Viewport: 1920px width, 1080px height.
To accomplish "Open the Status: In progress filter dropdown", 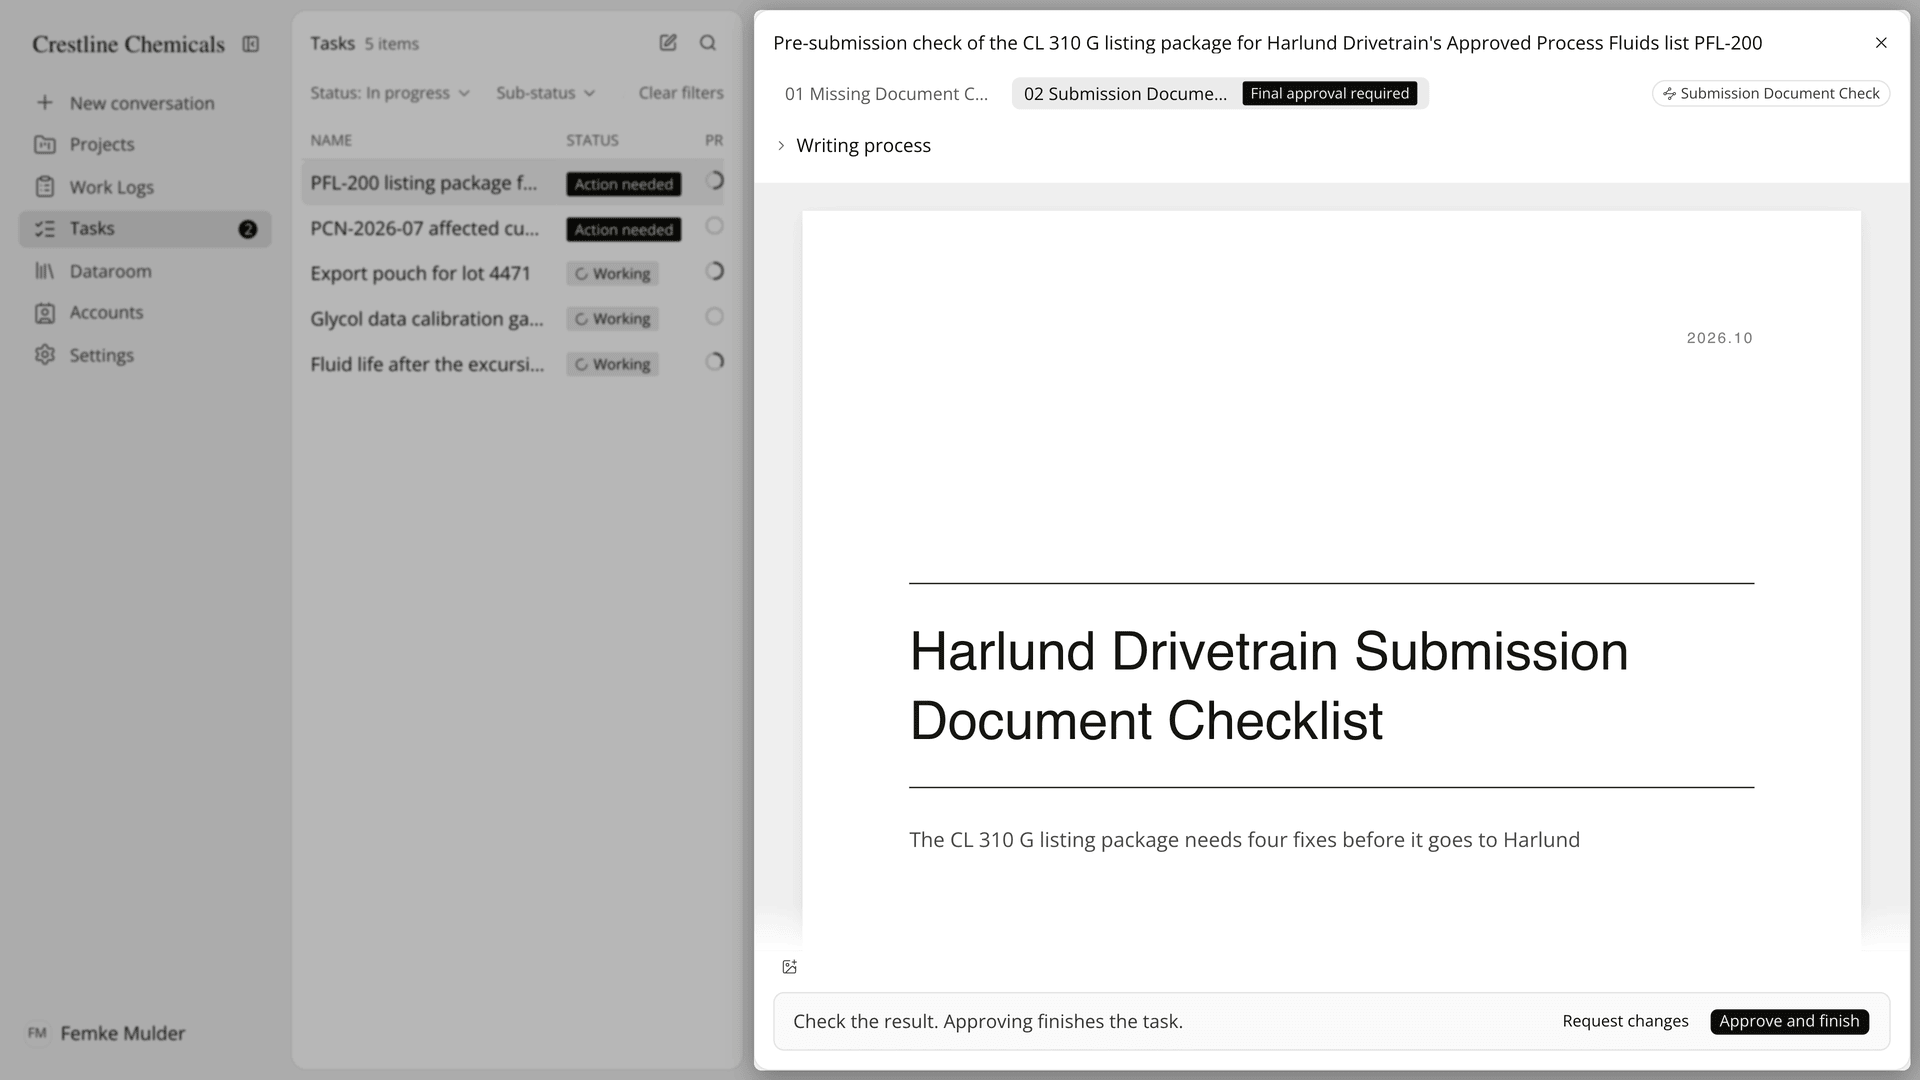I will click(x=390, y=93).
